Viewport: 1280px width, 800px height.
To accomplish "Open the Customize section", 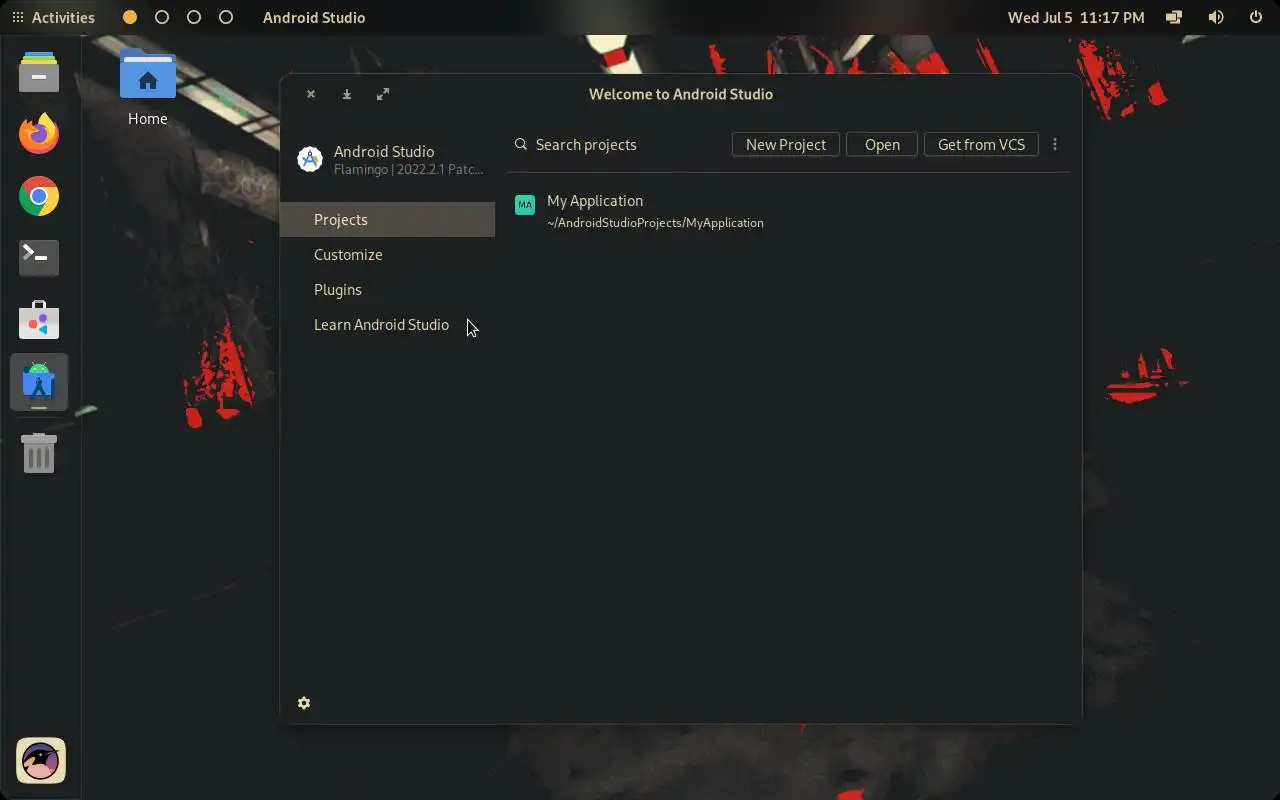I will [387, 255].
